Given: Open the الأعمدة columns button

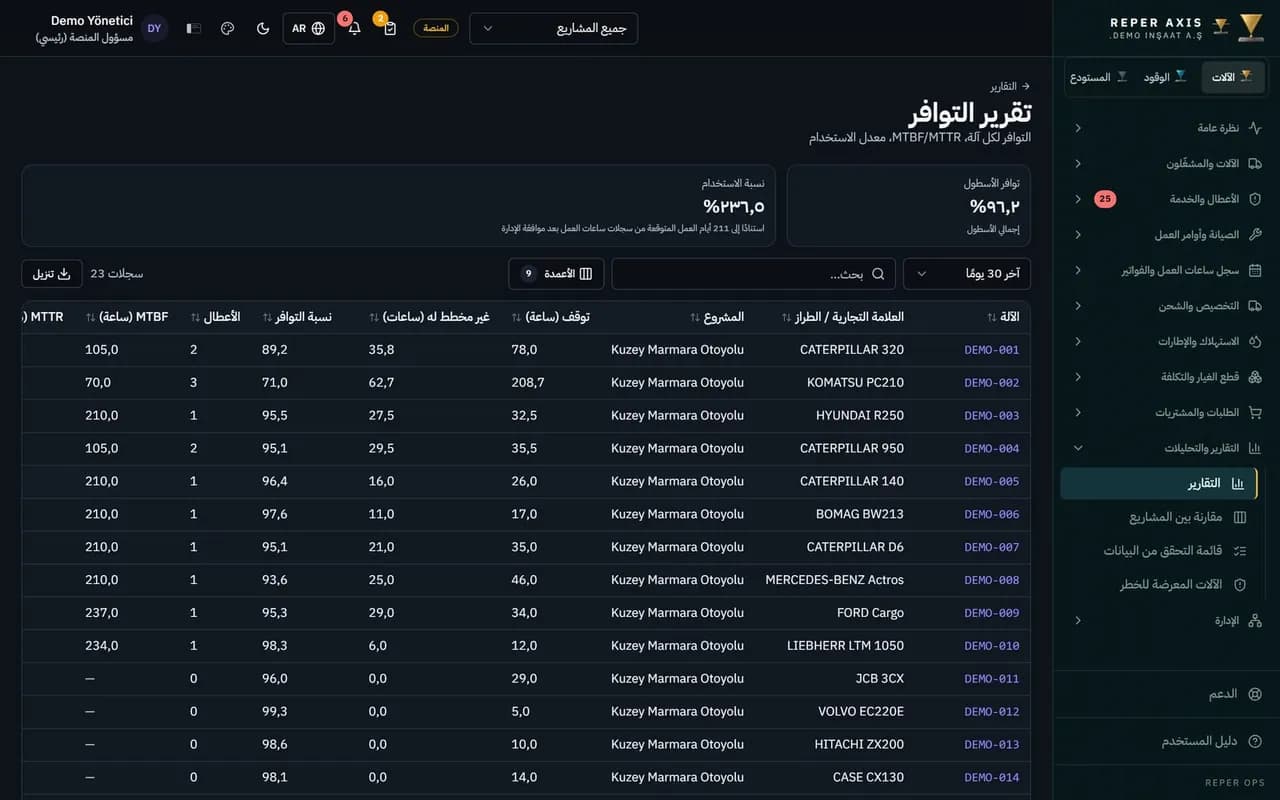Looking at the screenshot, I should 556,274.
